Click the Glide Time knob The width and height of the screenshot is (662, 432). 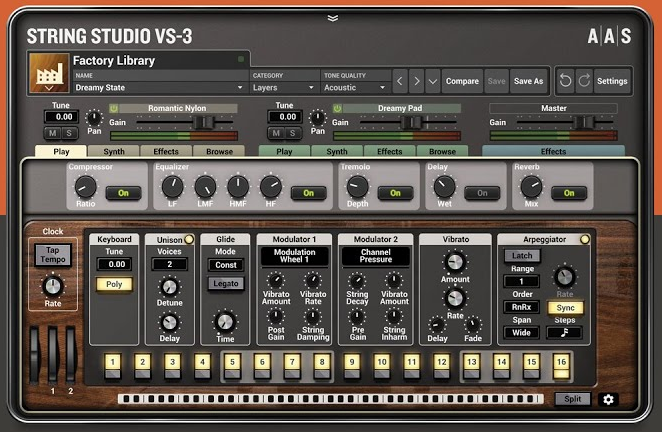[x=225, y=322]
